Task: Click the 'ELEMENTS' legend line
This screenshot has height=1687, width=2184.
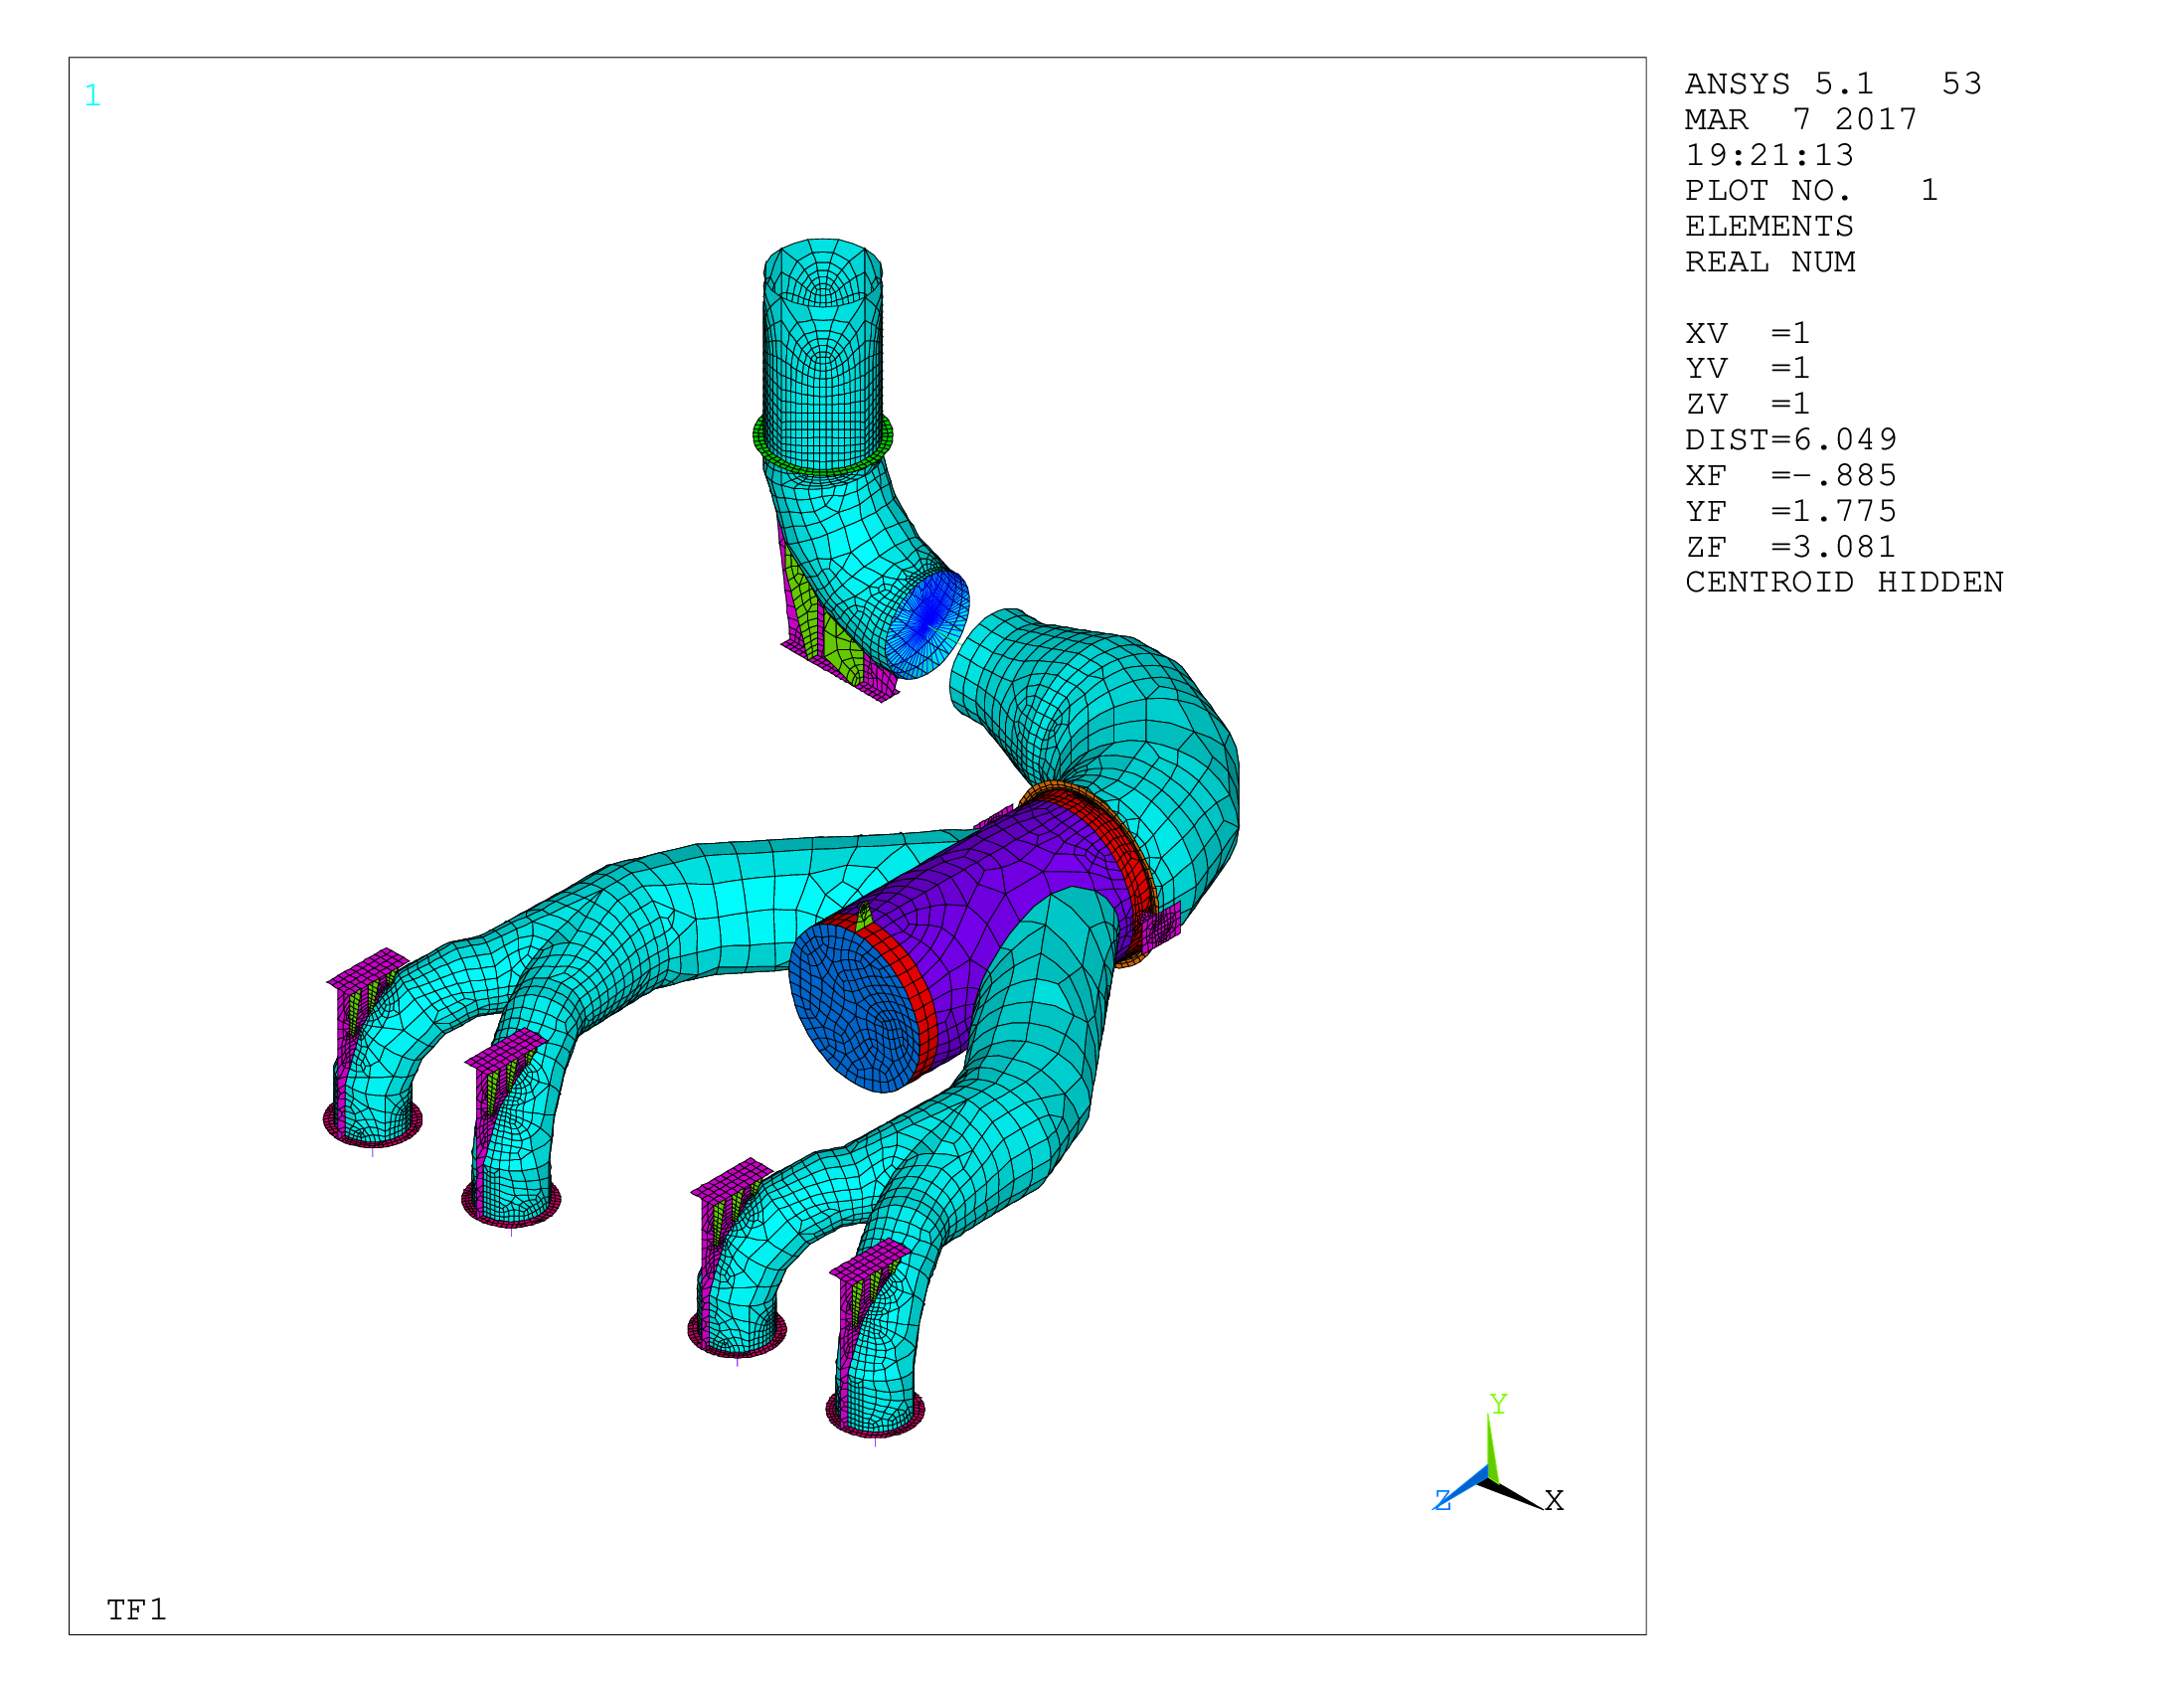Action: (x=1769, y=227)
